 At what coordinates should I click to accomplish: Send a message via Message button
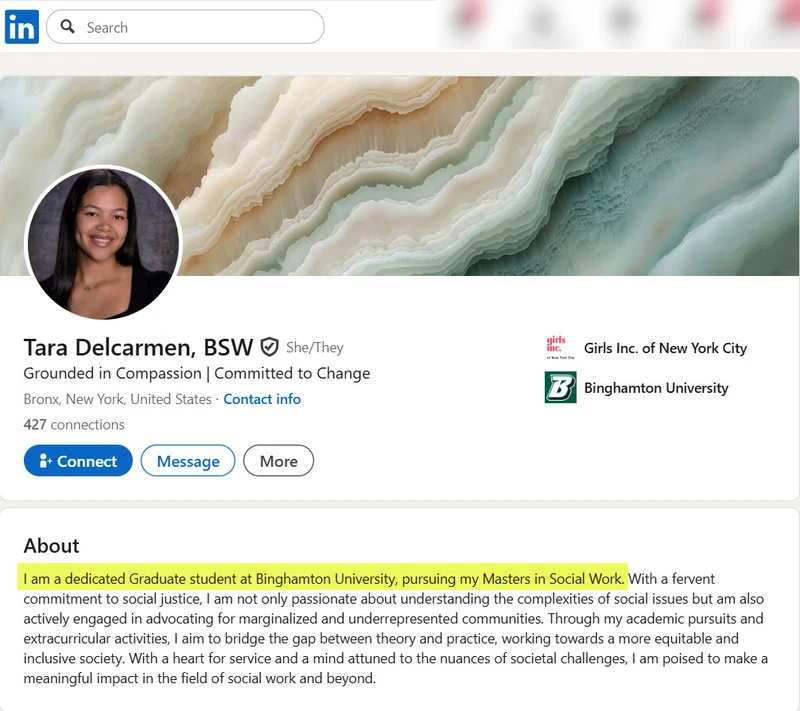click(x=188, y=461)
